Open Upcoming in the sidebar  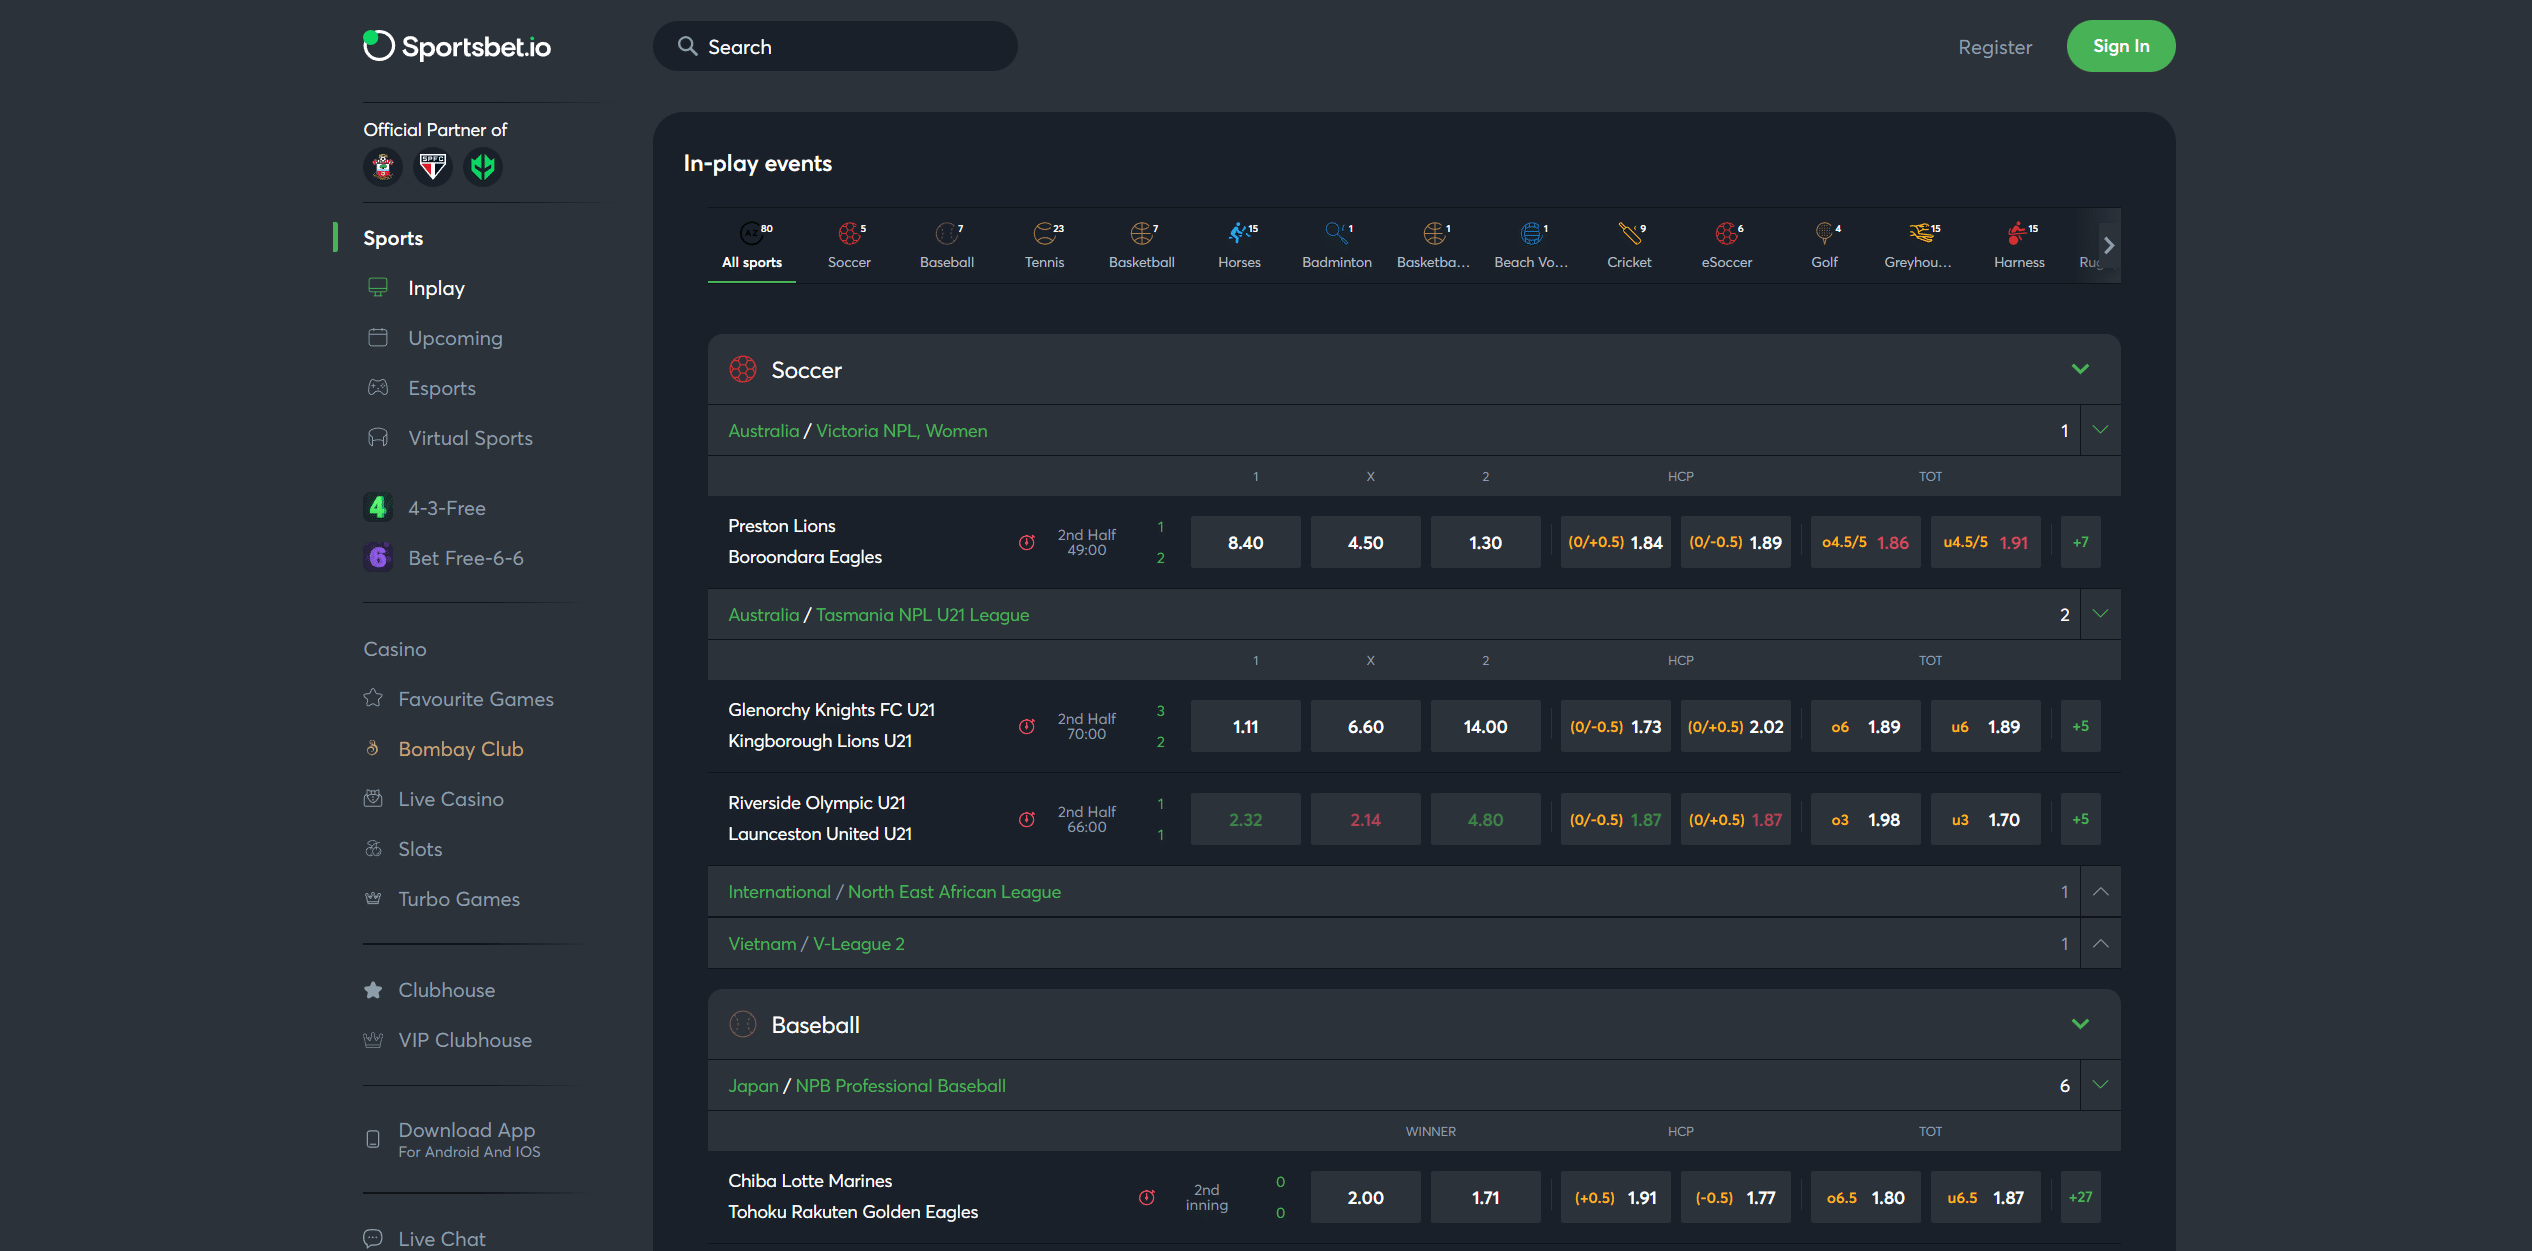click(x=455, y=338)
